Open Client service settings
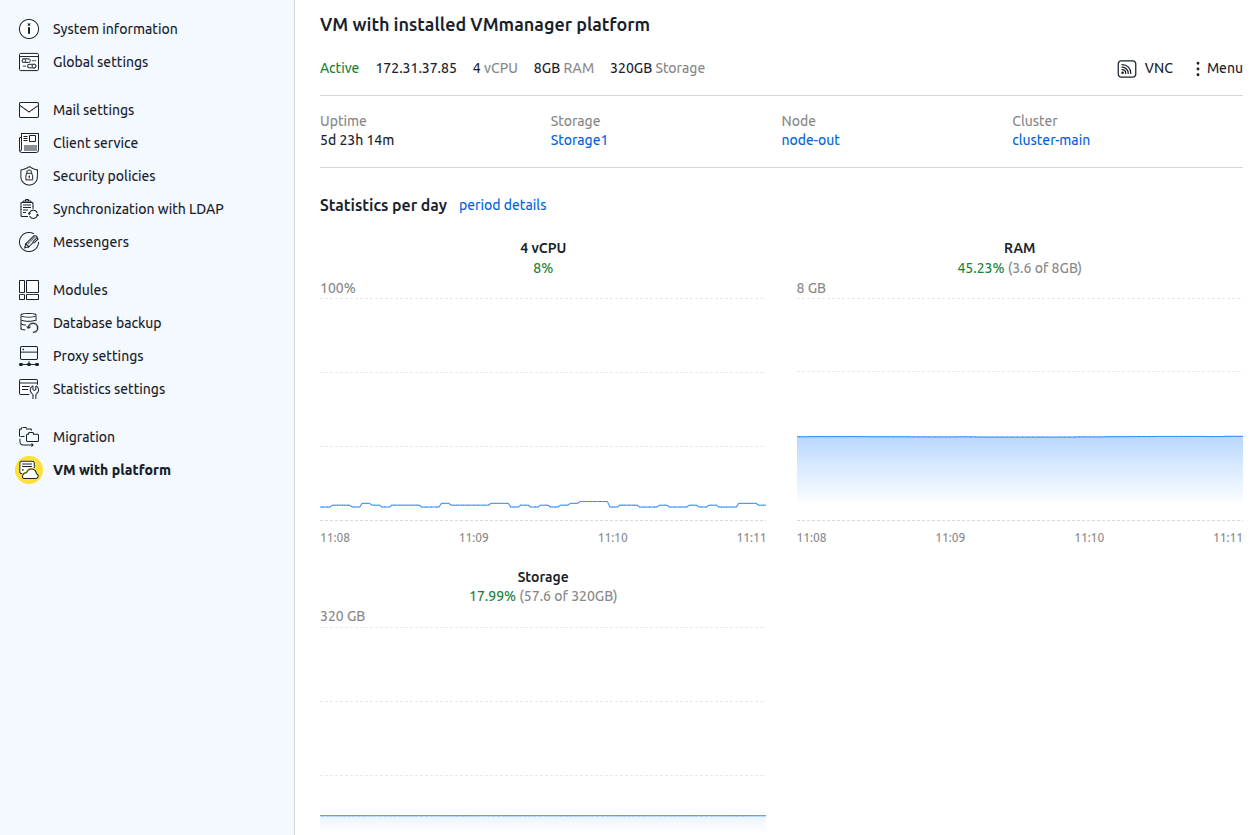Image resolution: width=1257 pixels, height=835 pixels. pos(95,143)
